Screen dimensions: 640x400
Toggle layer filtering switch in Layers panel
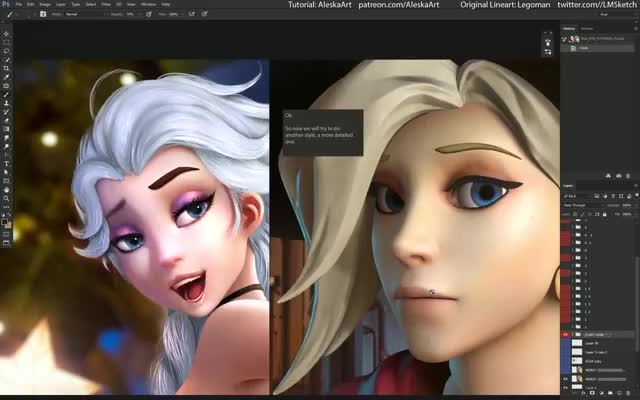[x=636, y=196]
